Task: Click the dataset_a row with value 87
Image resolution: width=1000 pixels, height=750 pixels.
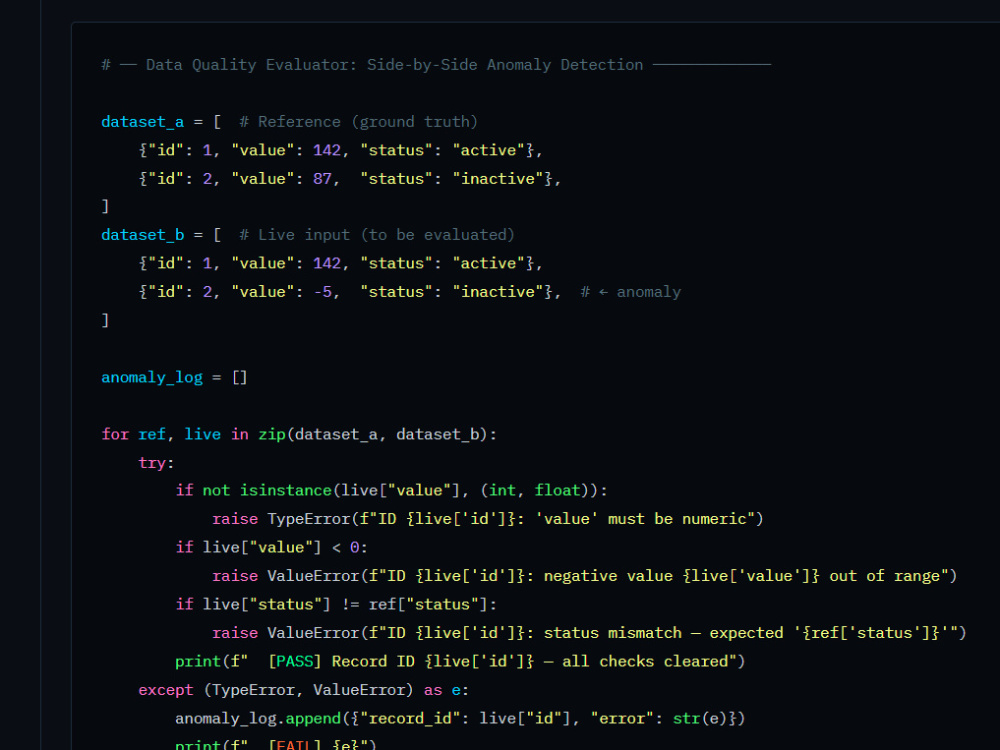Action: click(x=349, y=179)
